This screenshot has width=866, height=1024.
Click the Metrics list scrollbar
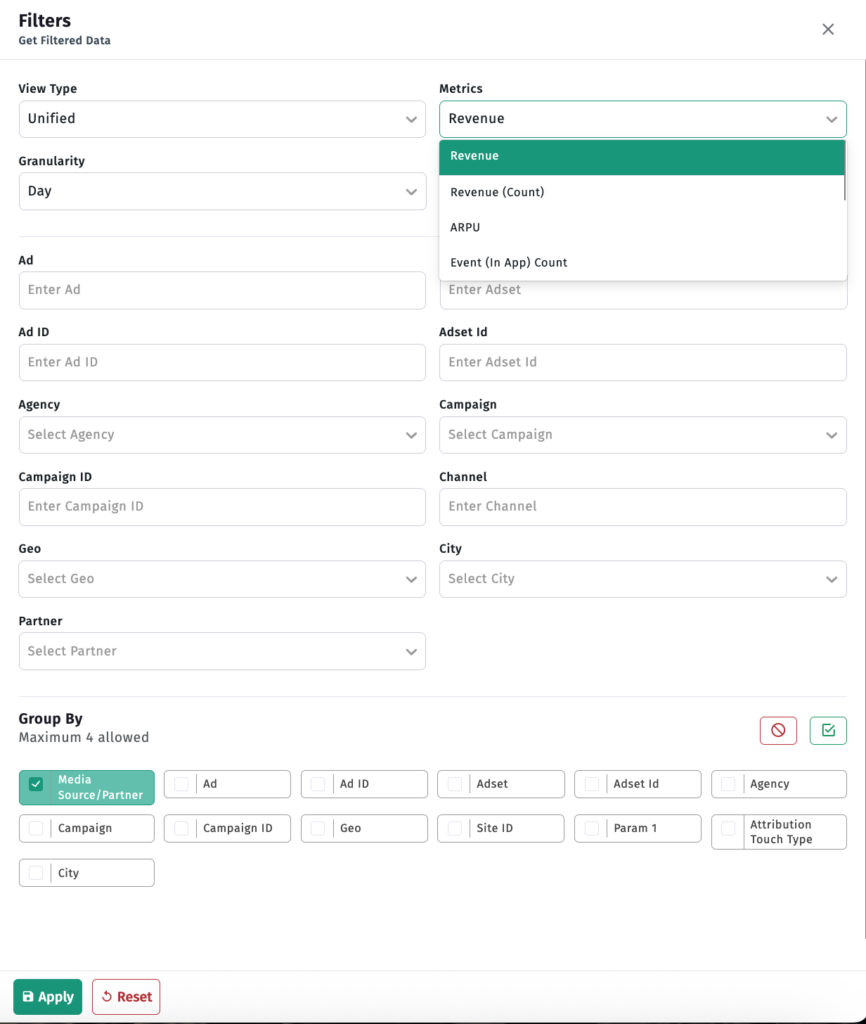click(x=845, y=171)
